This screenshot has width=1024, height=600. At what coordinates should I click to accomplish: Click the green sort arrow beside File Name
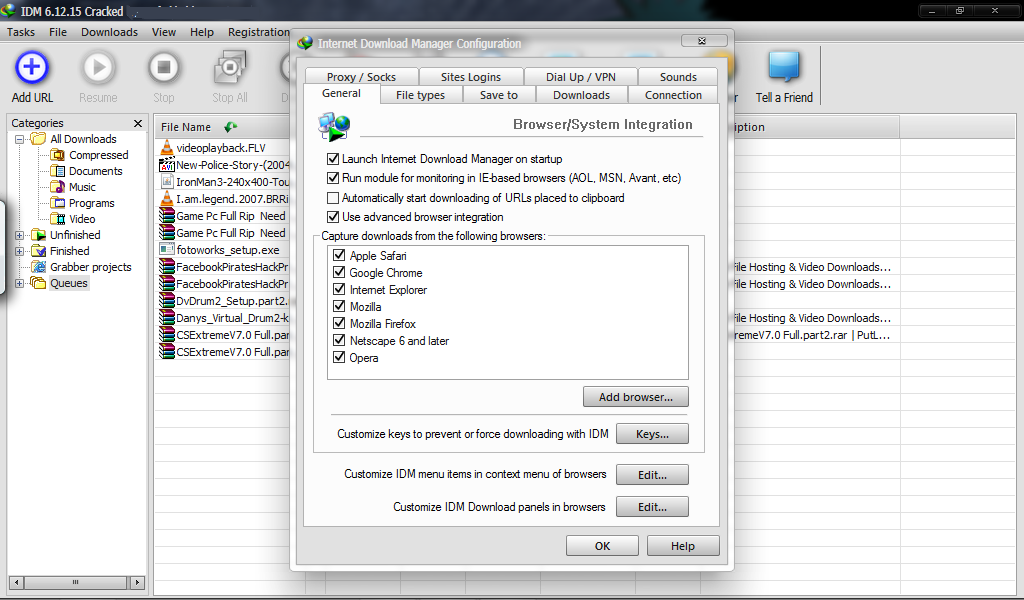pos(230,127)
